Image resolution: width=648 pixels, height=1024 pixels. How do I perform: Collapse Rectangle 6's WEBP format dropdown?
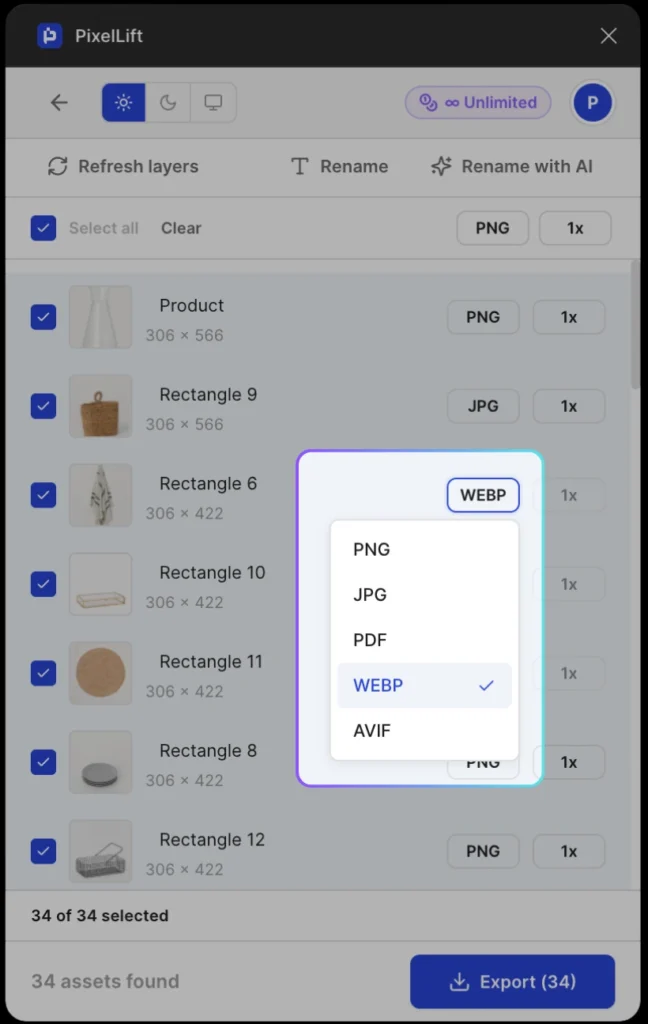coord(483,495)
